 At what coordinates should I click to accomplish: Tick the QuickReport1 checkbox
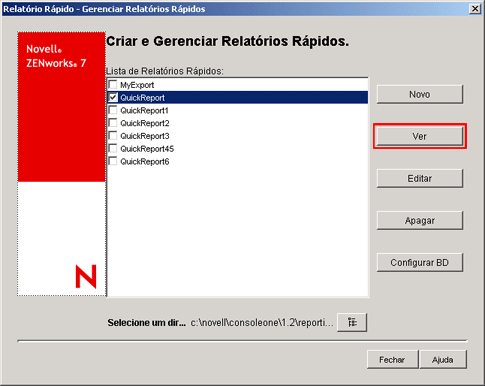pyautogui.click(x=113, y=110)
